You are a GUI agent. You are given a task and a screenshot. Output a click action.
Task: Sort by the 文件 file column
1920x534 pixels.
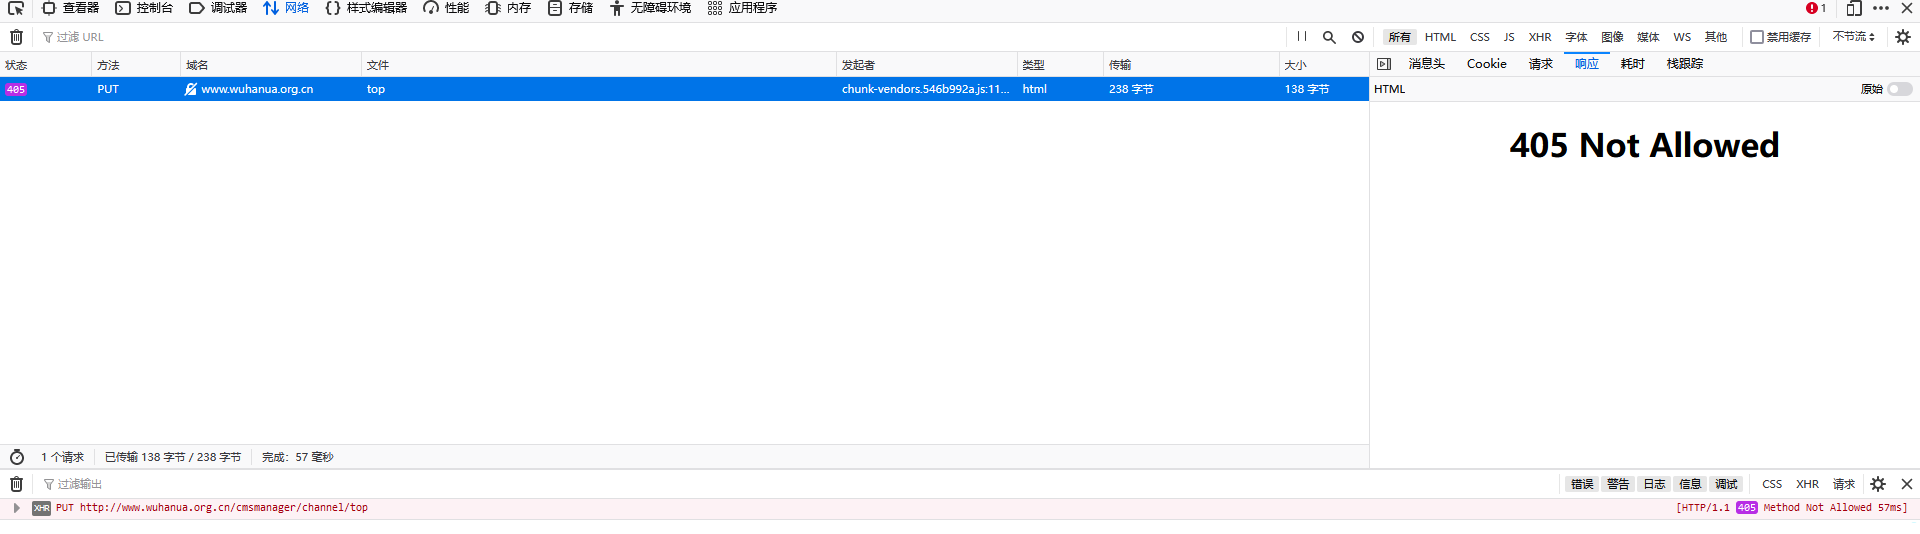pos(599,65)
